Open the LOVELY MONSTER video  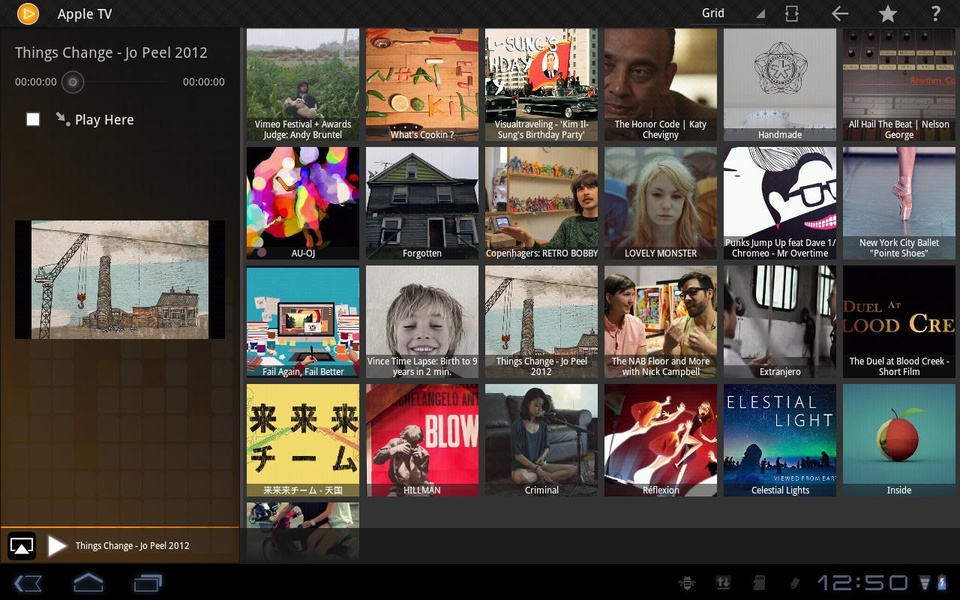(661, 203)
